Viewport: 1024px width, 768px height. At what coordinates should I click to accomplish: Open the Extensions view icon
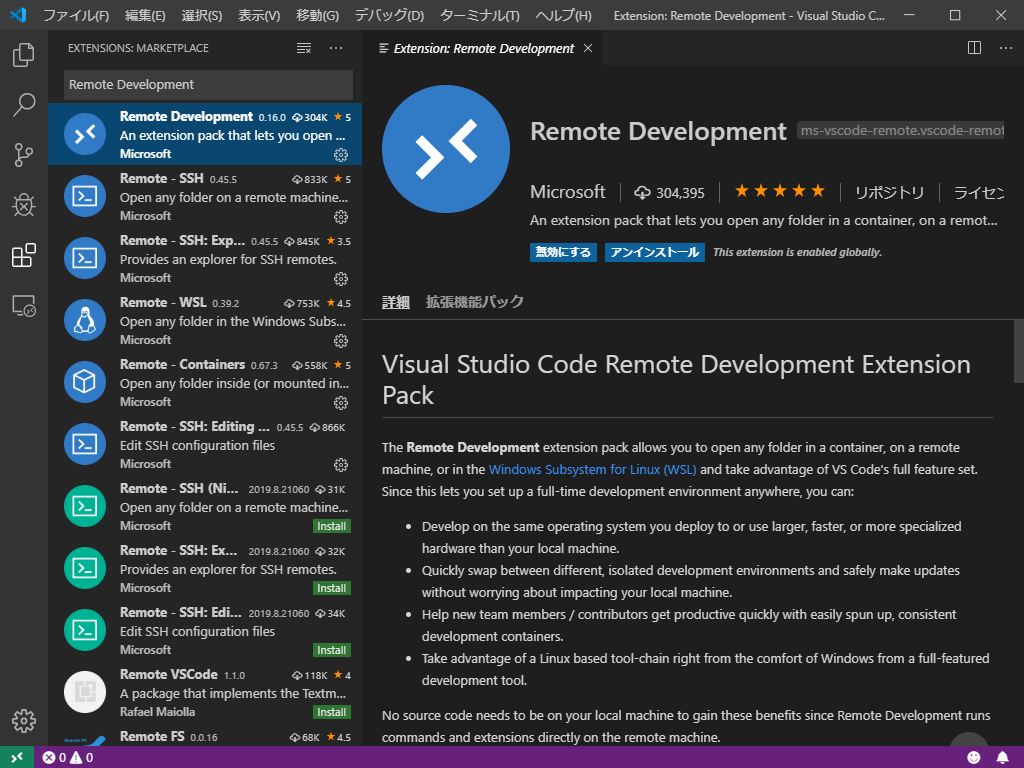[x=24, y=255]
